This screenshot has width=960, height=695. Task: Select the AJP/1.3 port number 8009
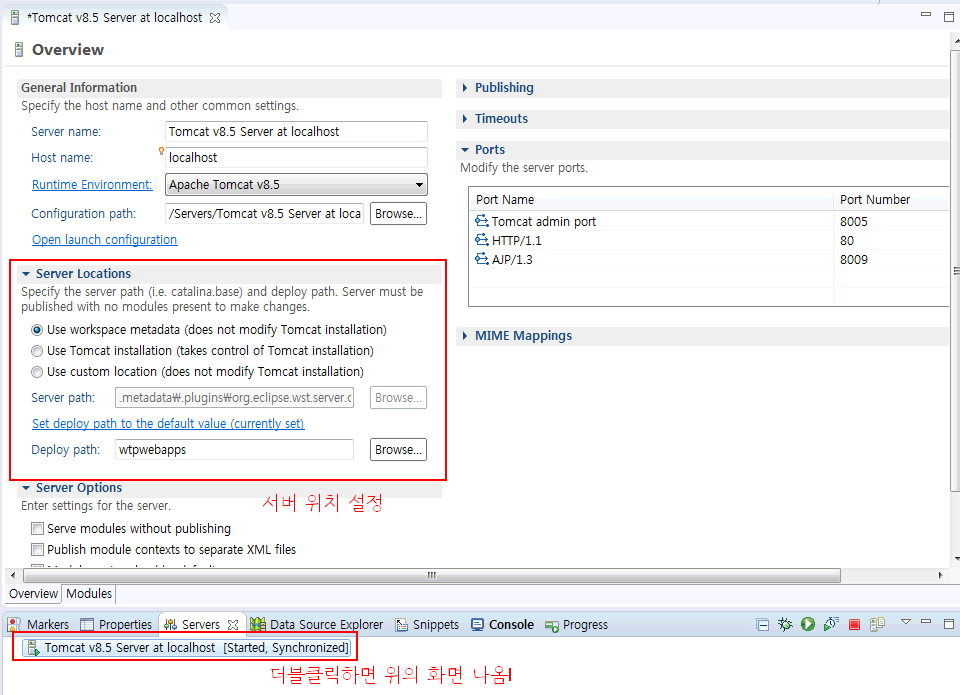tap(853, 260)
